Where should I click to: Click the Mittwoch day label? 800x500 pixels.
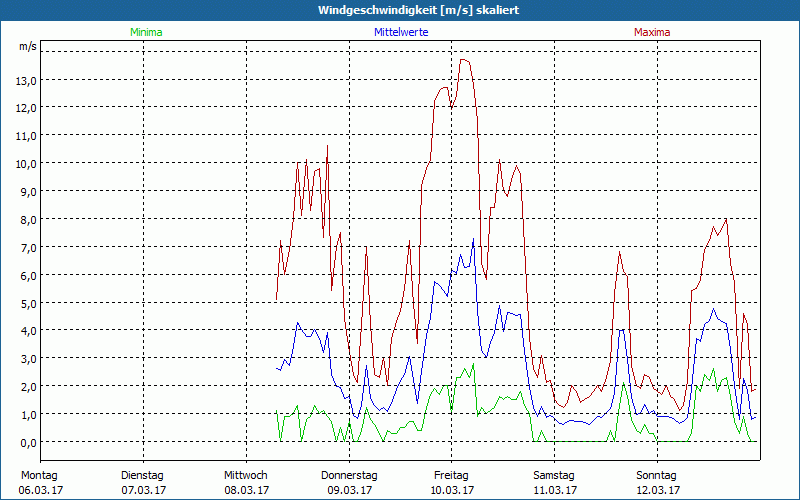click(245, 476)
